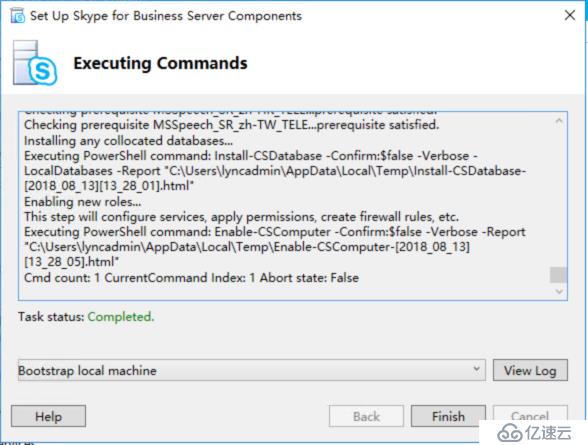
Task: Click the disabled Back button
Action: coord(366,416)
